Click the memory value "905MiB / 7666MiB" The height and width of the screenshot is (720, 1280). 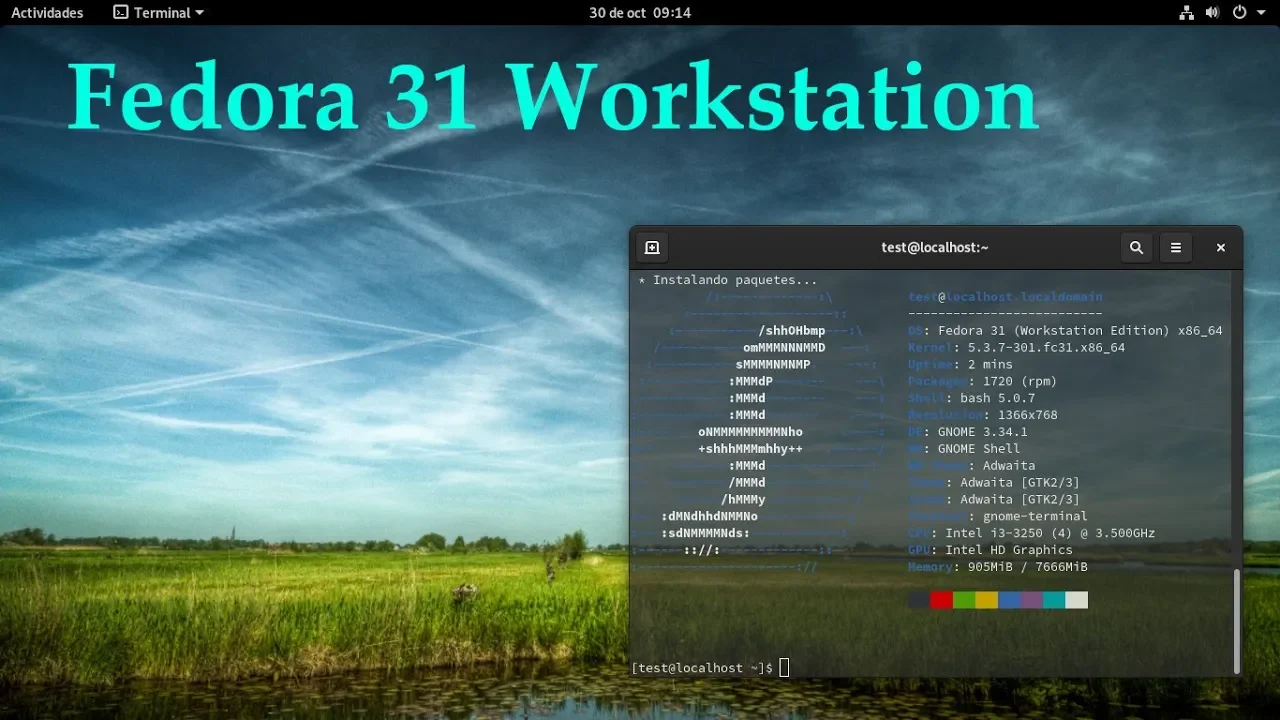click(x=1028, y=567)
